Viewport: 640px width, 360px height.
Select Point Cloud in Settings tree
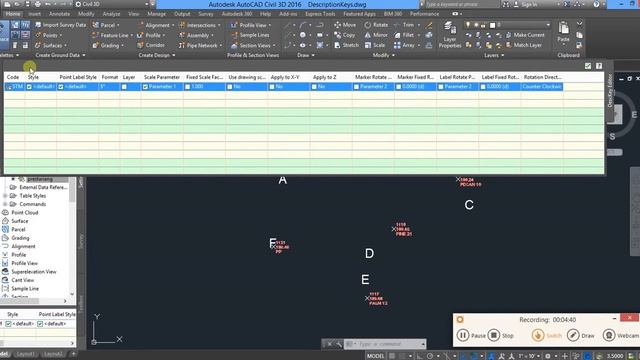(x=24, y=213)
